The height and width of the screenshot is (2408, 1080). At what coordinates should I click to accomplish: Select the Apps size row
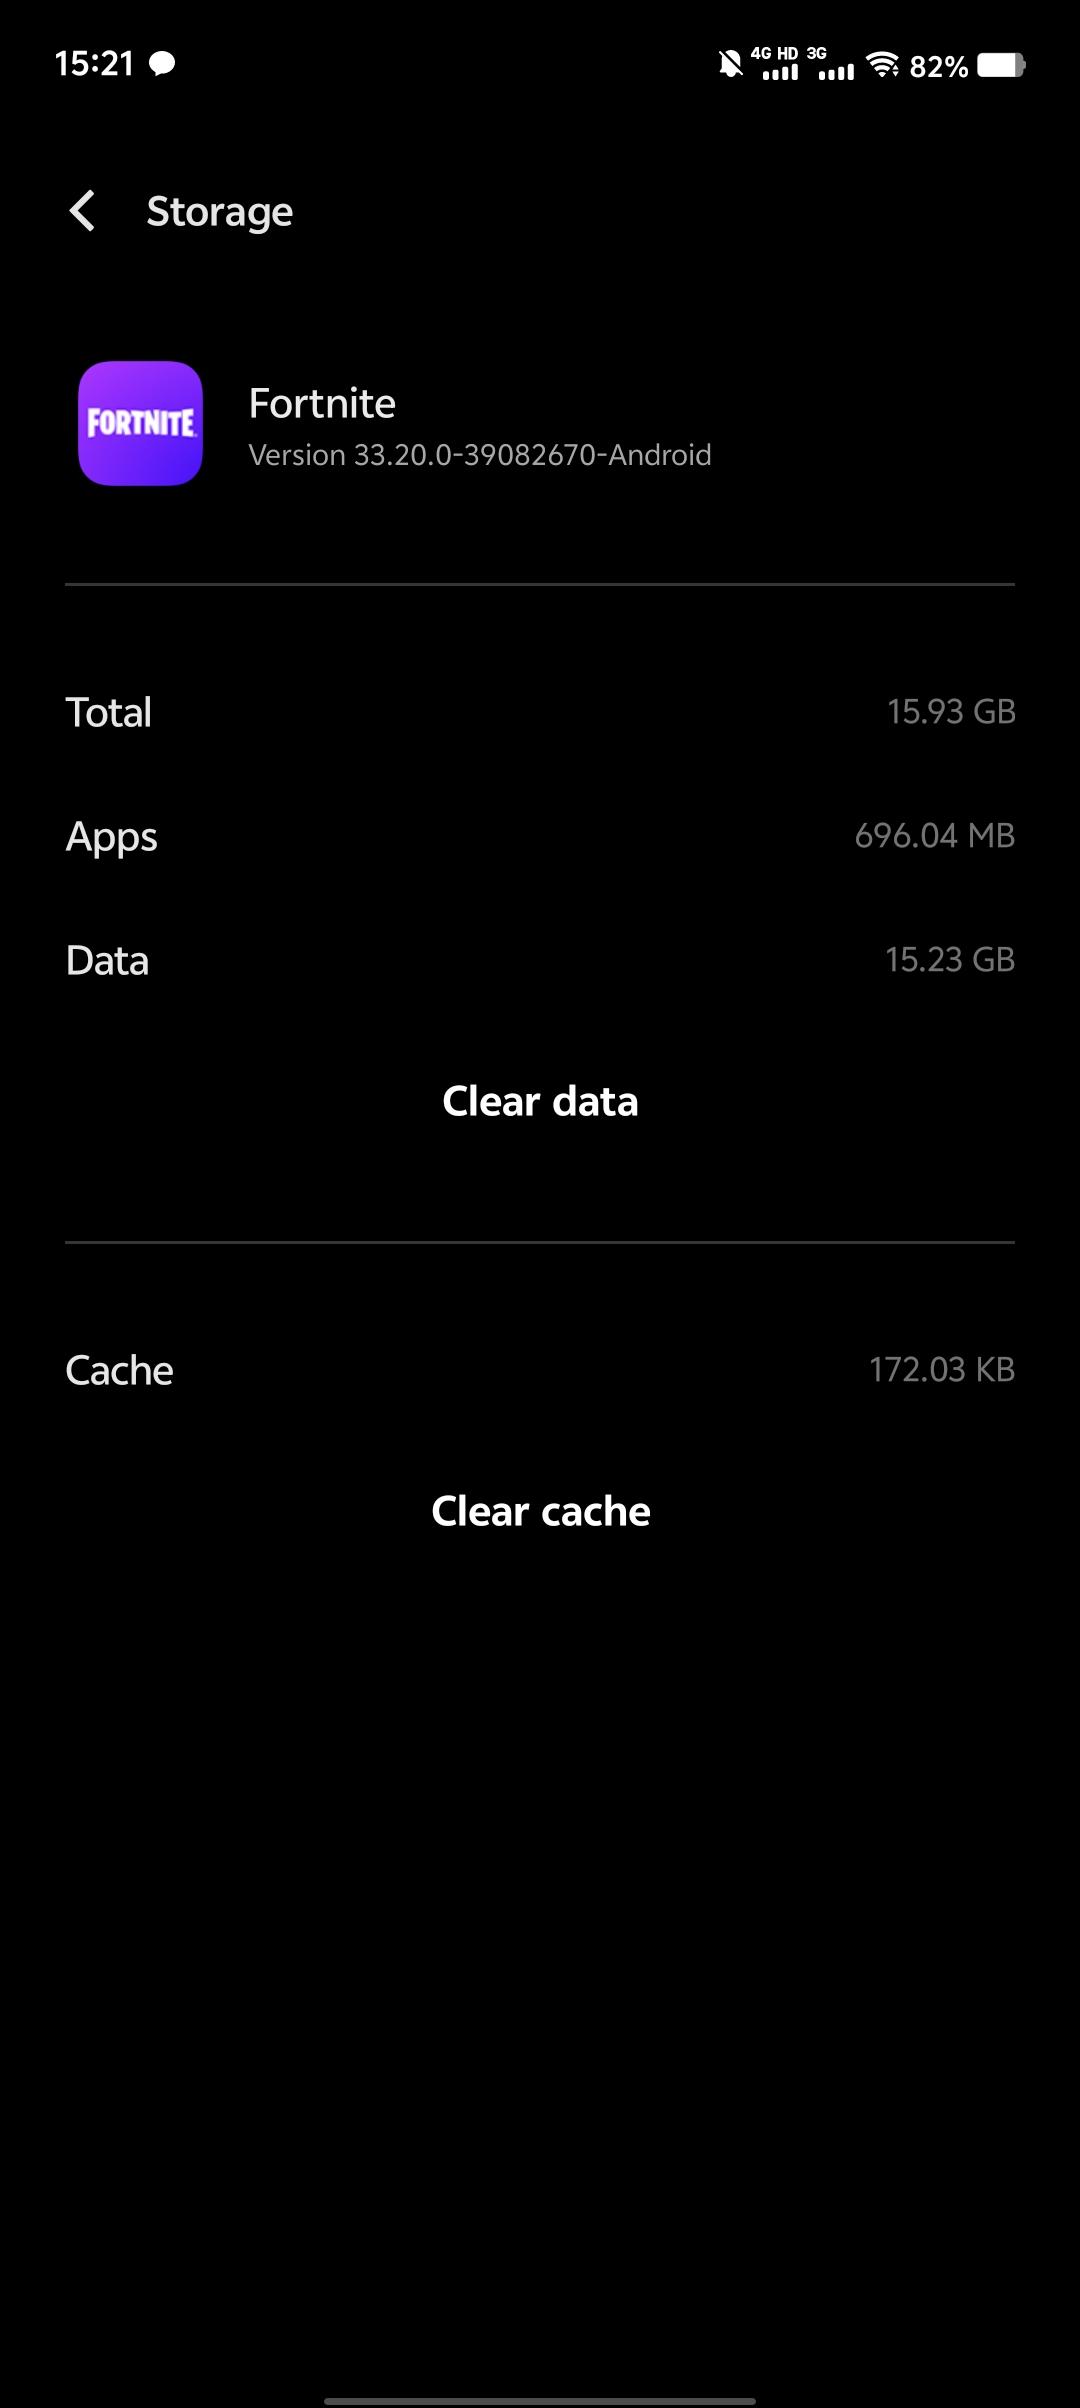[x=540, y=836]
